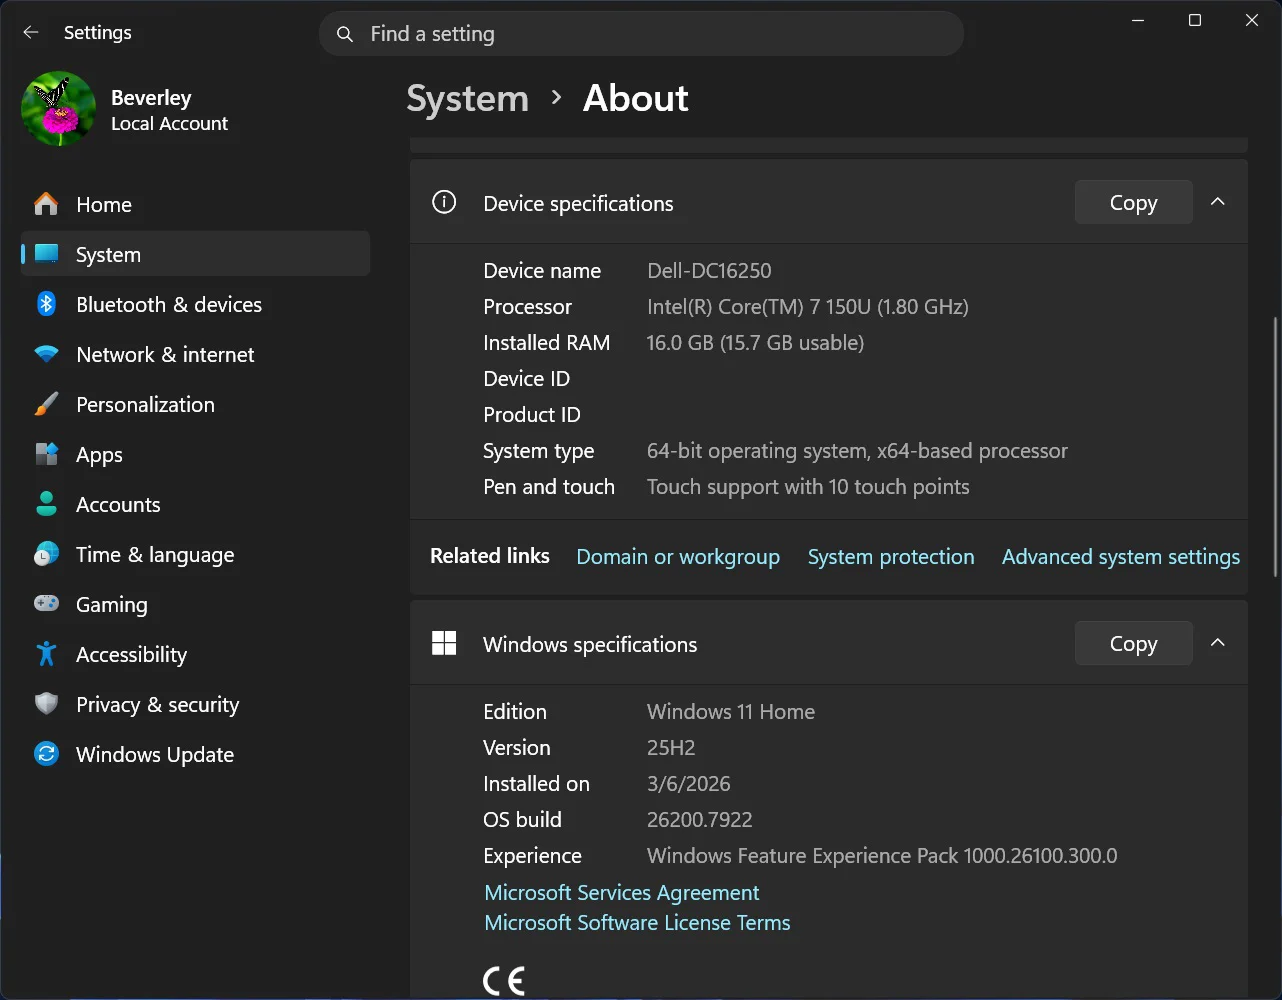This screenshot has height=1000, width=1282.
Task: Open Domain or workgroup link
Action: pyautogui.click(x=678, y=557)
